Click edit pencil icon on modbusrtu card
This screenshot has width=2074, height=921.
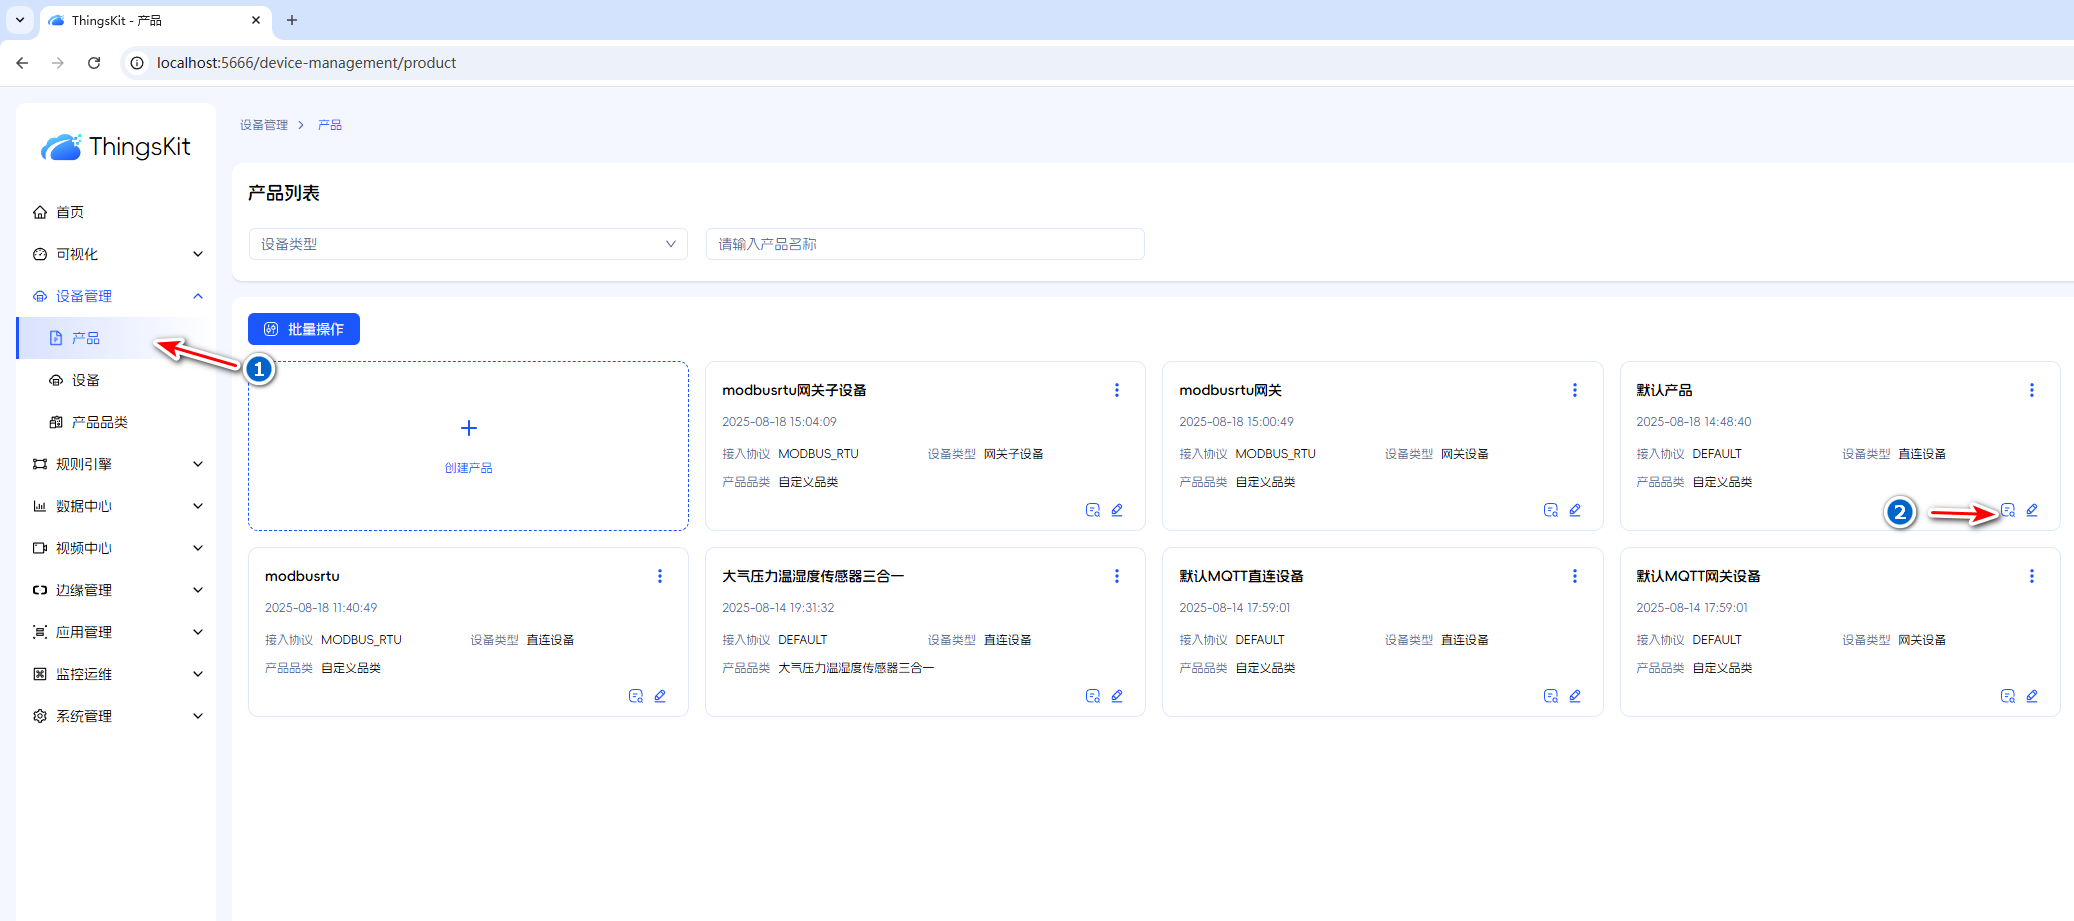point(660,696)
